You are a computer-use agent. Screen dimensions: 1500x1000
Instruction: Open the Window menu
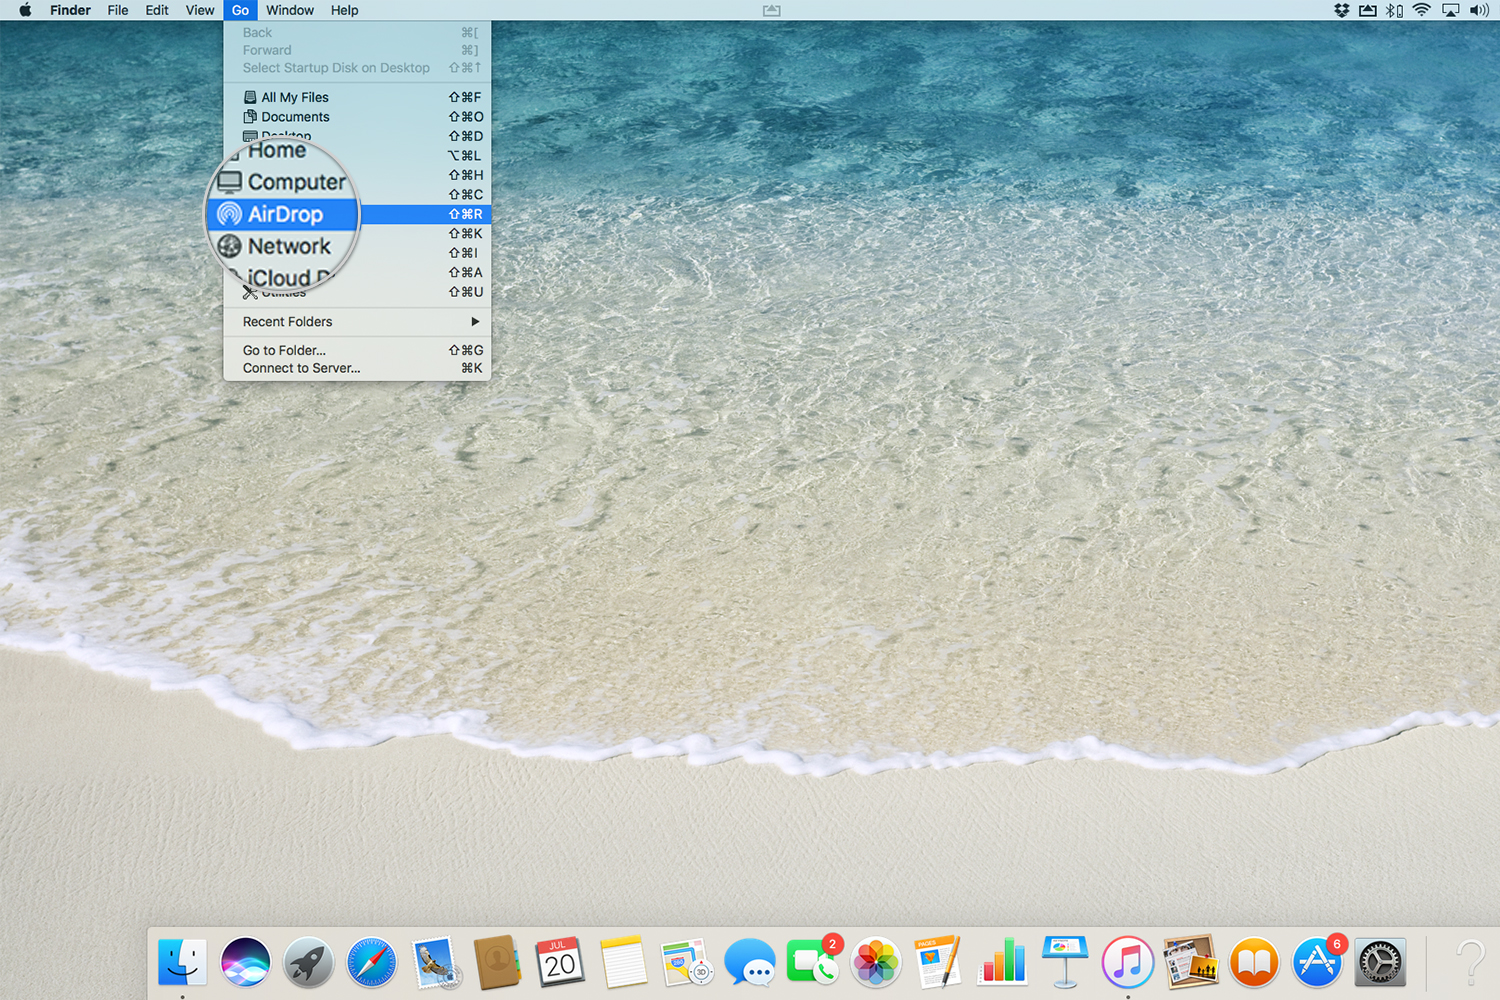tap(290, 10)
